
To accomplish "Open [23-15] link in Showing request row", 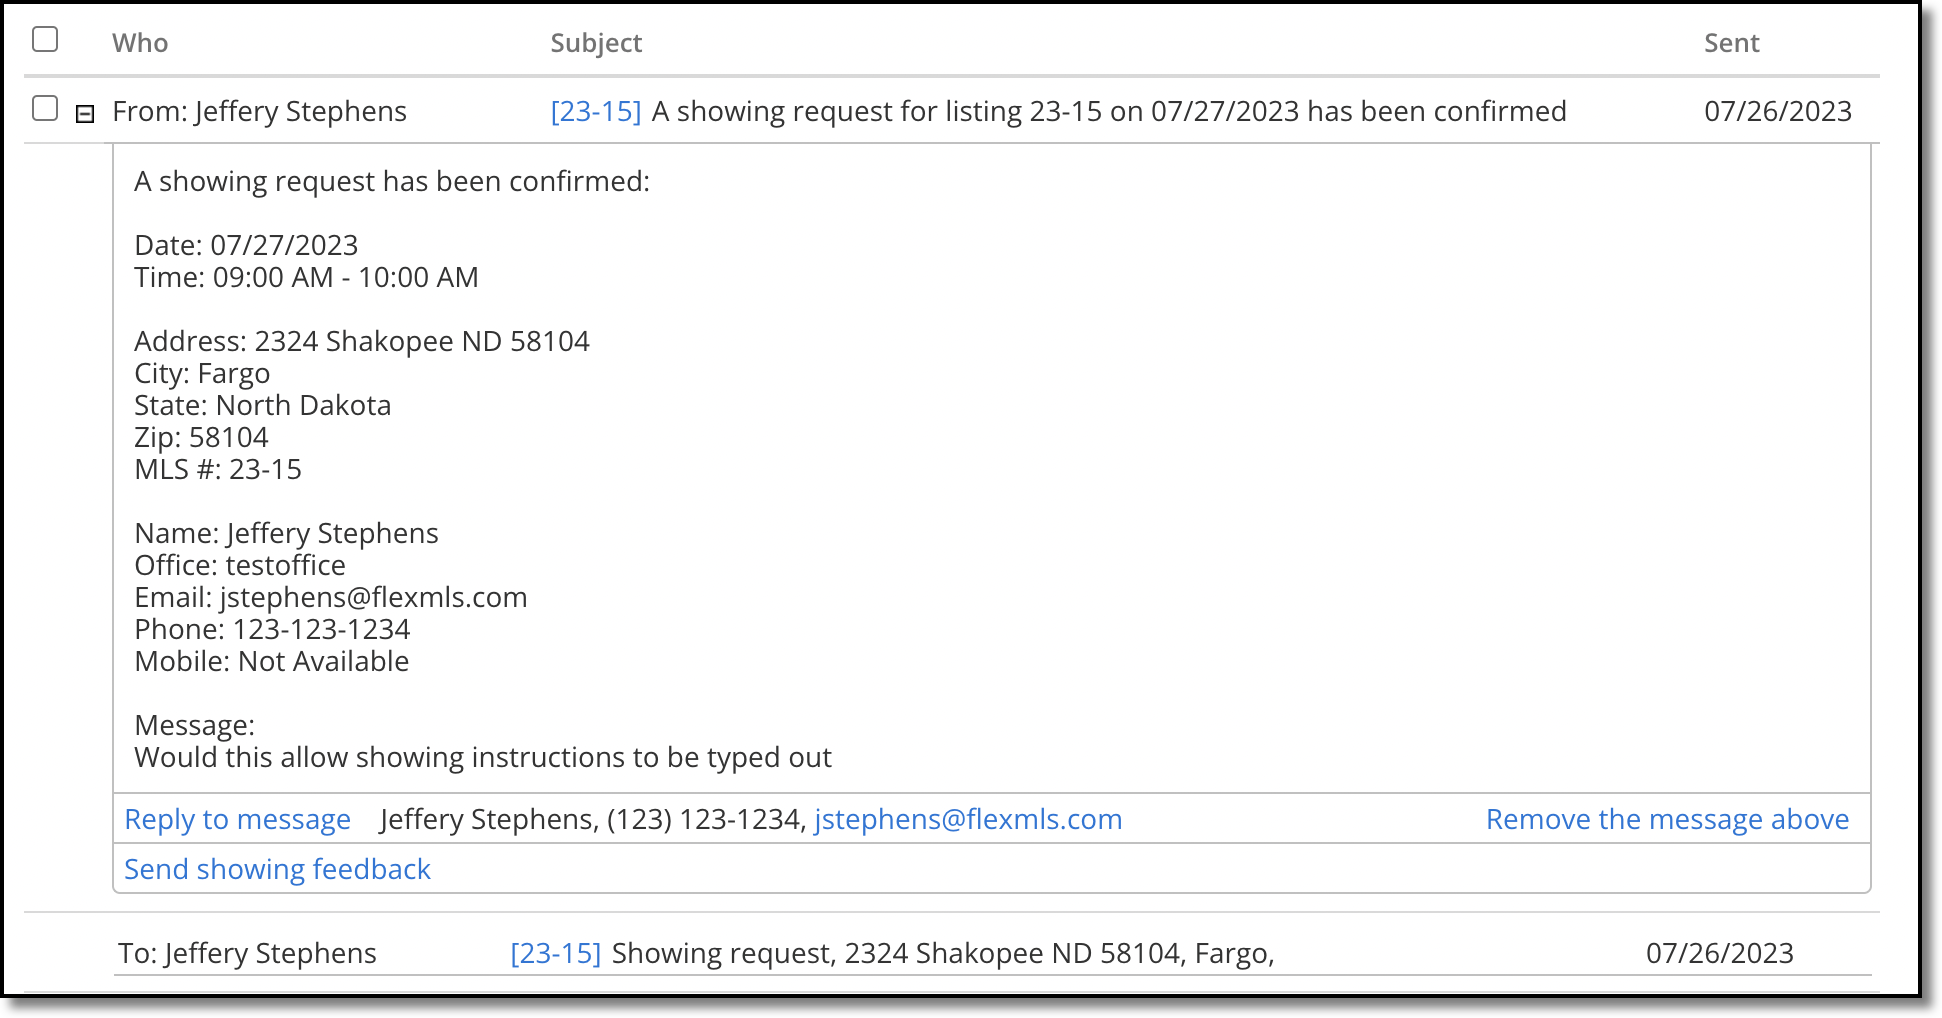I will tap(556, 953).
